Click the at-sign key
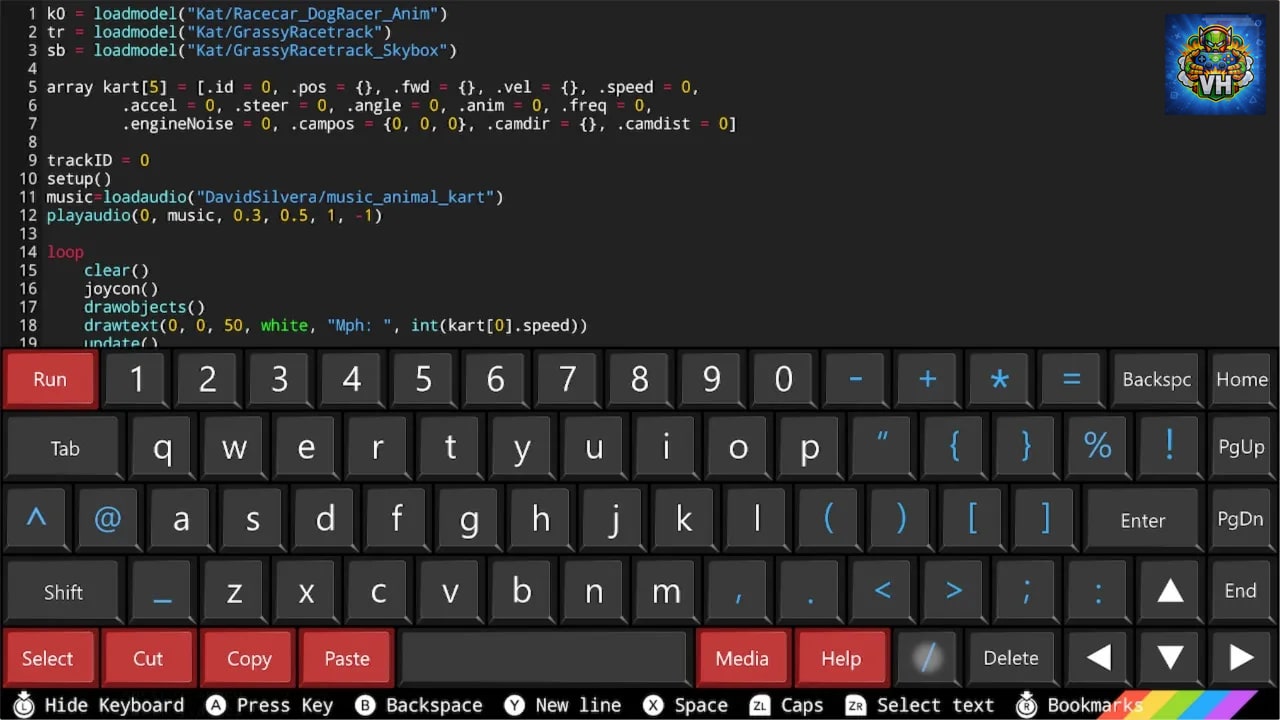The image size is (1280, 720). [x=107, y=519]
